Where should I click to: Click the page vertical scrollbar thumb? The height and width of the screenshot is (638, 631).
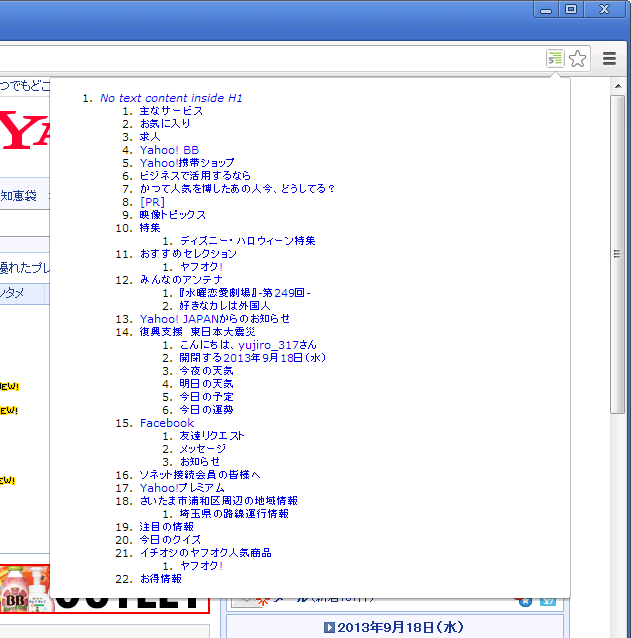coord(618,254)
